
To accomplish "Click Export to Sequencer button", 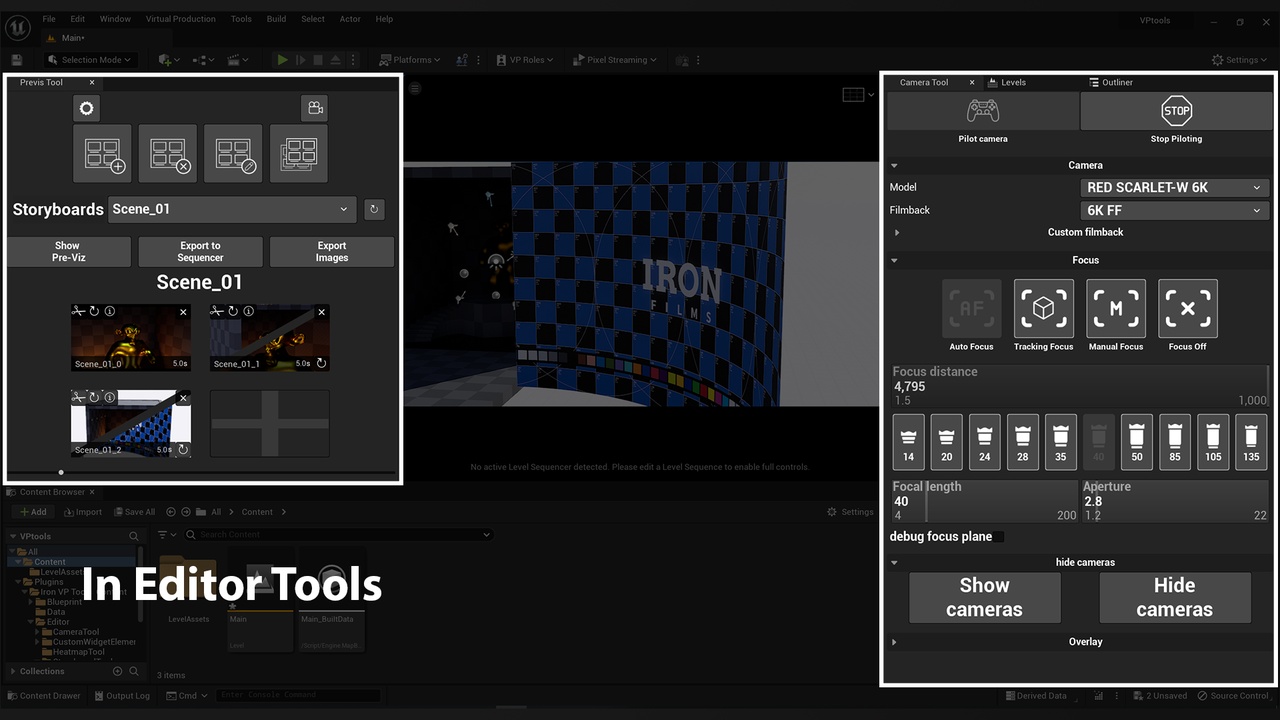I will point(201,252).
